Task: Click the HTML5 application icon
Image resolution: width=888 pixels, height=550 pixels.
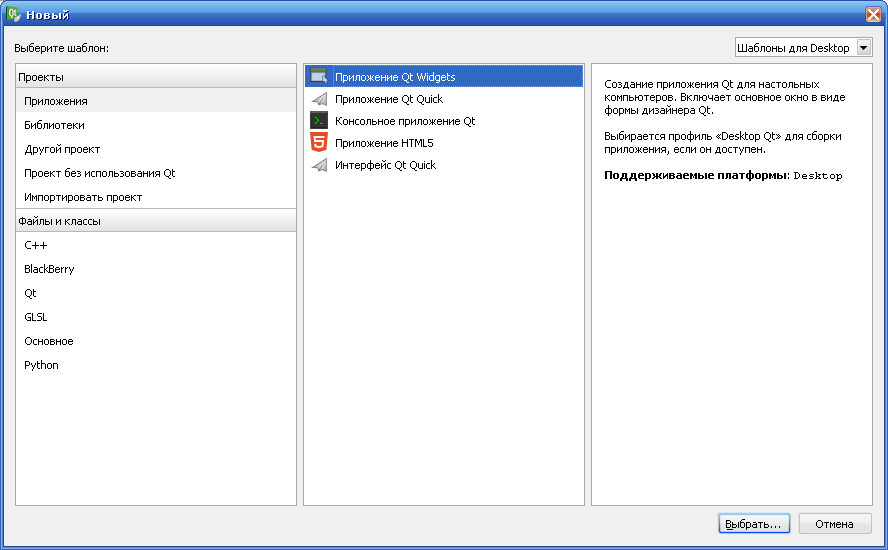Action: click(x=319, y=142)
